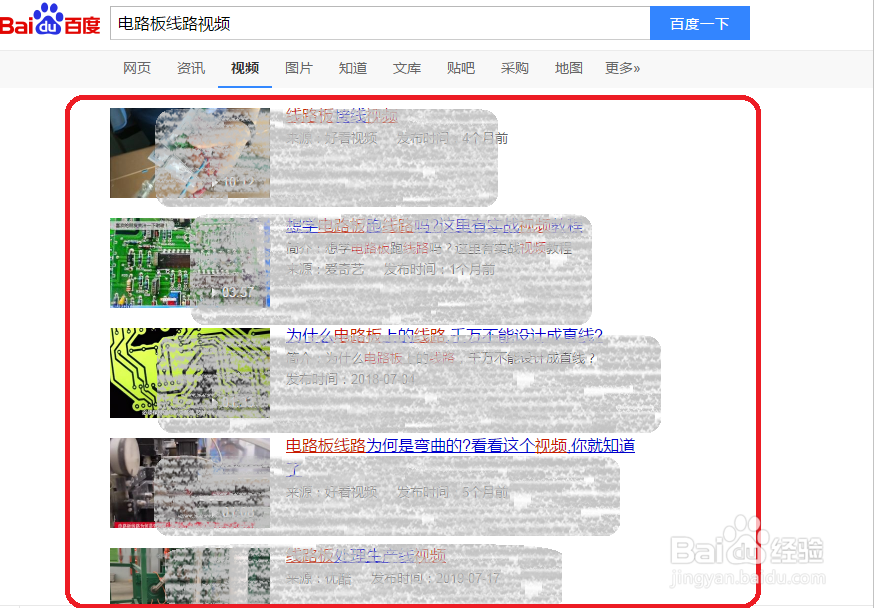Click 发布时间：5个月前 text
874x608 pixels.
click(x=452, y=492)
